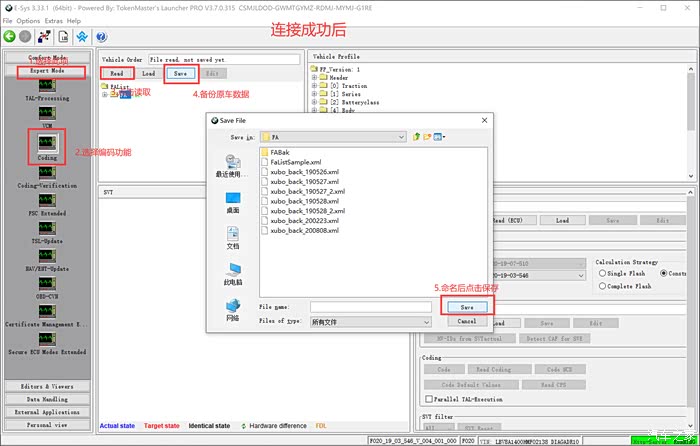Screen dimensions: 700x446
Task: Select the Complete Flash radio option
Action: 602,286
